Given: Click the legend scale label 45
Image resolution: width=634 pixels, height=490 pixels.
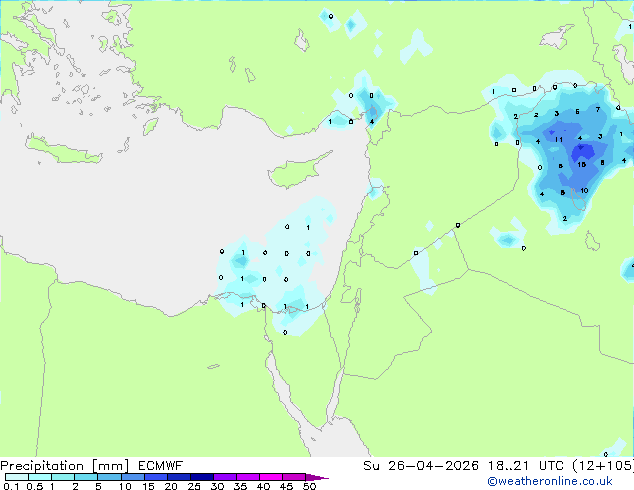Looking at the screenshot, I should pyautogui.click(x=286, y=486).
